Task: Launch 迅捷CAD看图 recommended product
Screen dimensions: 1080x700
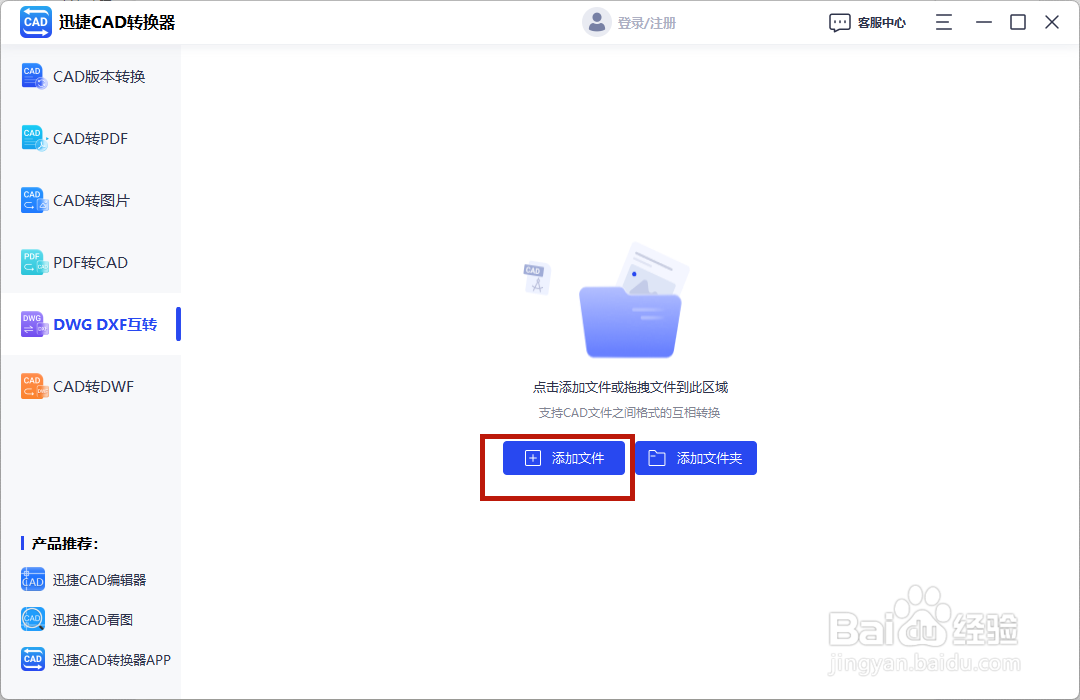Action: coord(90,619)
